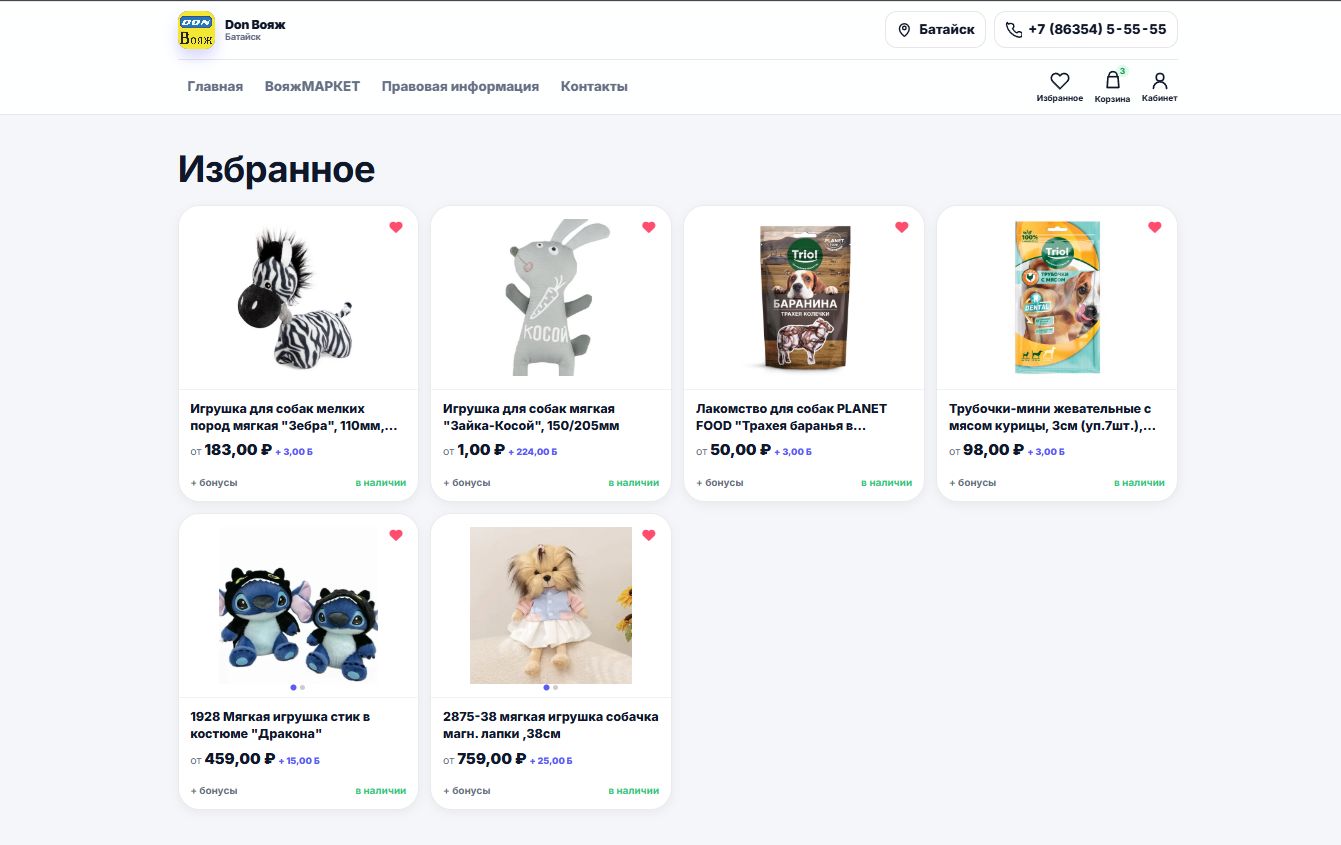The width and height of the screenshot is (1341, 845).
Task: Toggle the heart on the Stitch dragon toy
Action: [396, 535]
